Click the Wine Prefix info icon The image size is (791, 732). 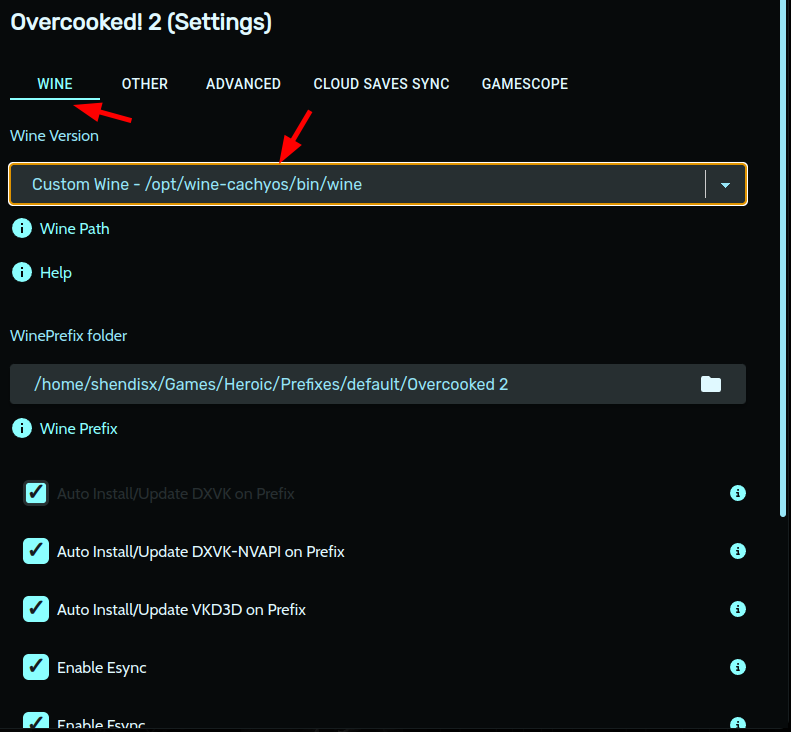(x=22, y=428)
